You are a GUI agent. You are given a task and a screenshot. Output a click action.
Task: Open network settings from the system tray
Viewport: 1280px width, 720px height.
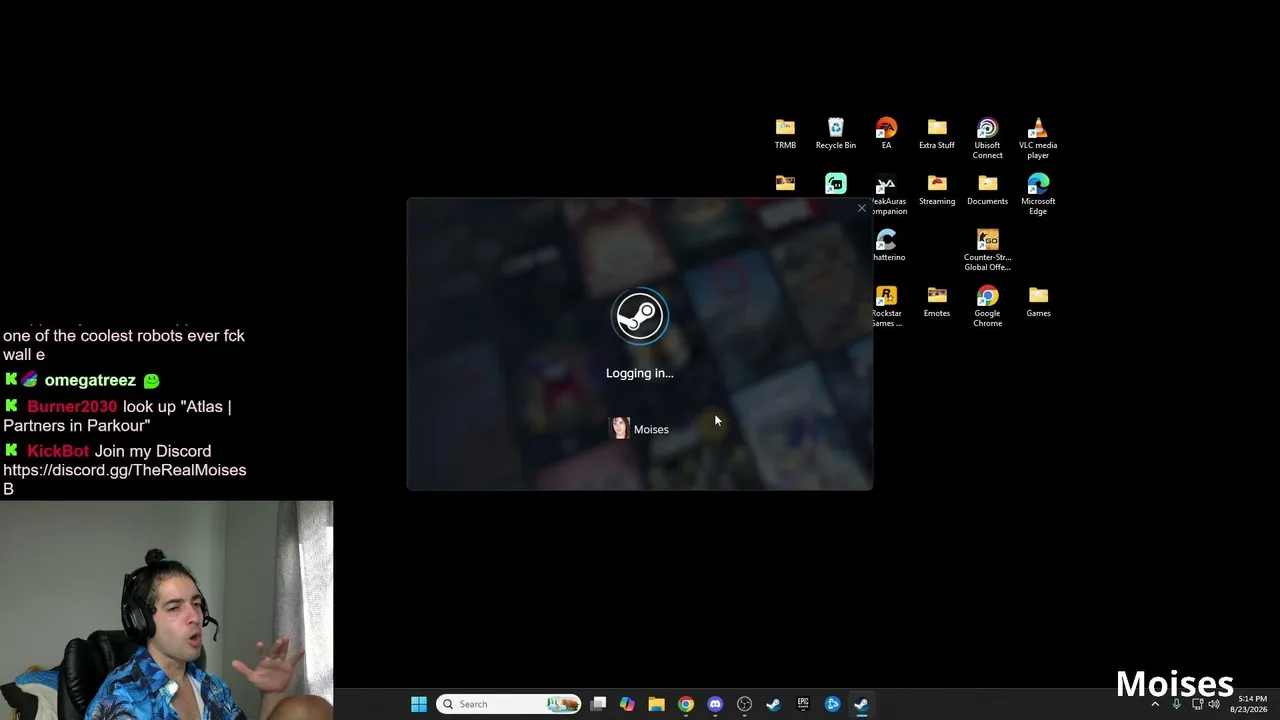(1197, 704)
